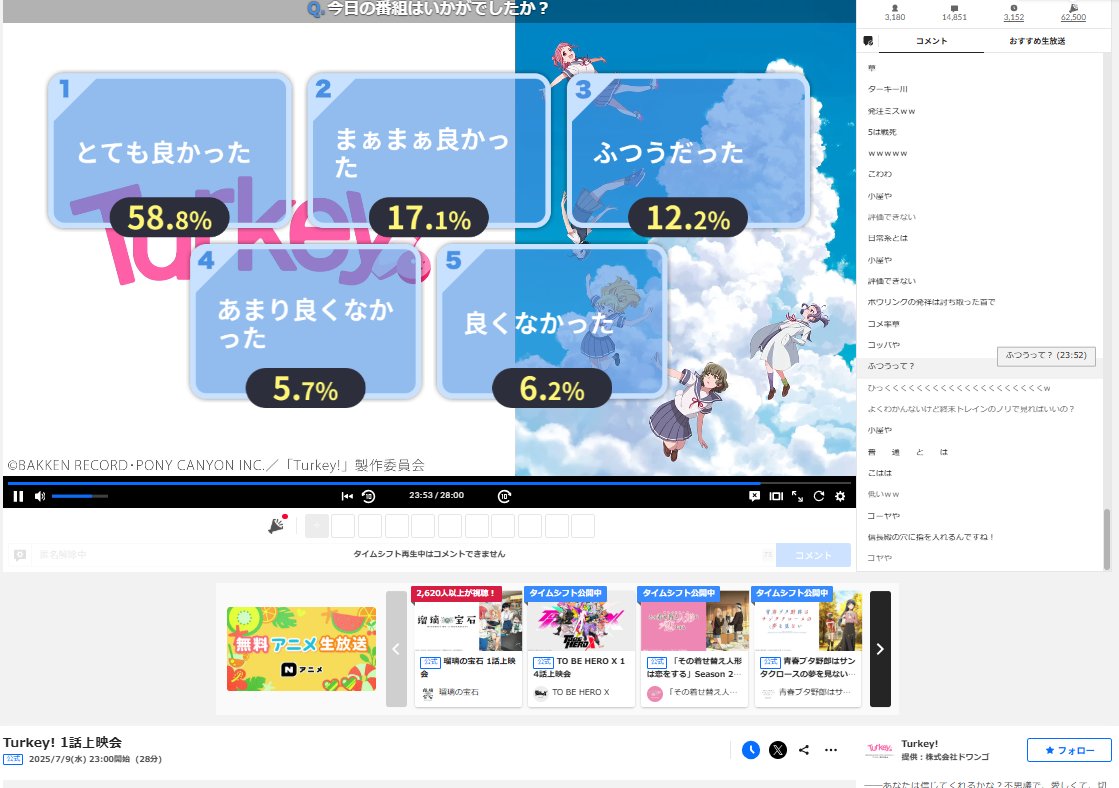Adjust the volume slider

click(x=79, y=496)
